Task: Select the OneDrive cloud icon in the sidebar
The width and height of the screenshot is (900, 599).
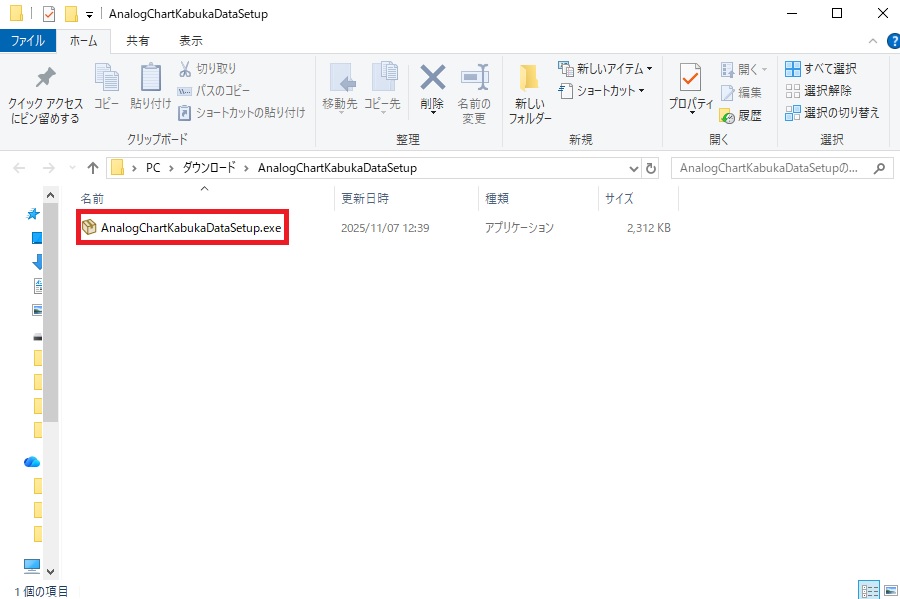Action: 31,461
